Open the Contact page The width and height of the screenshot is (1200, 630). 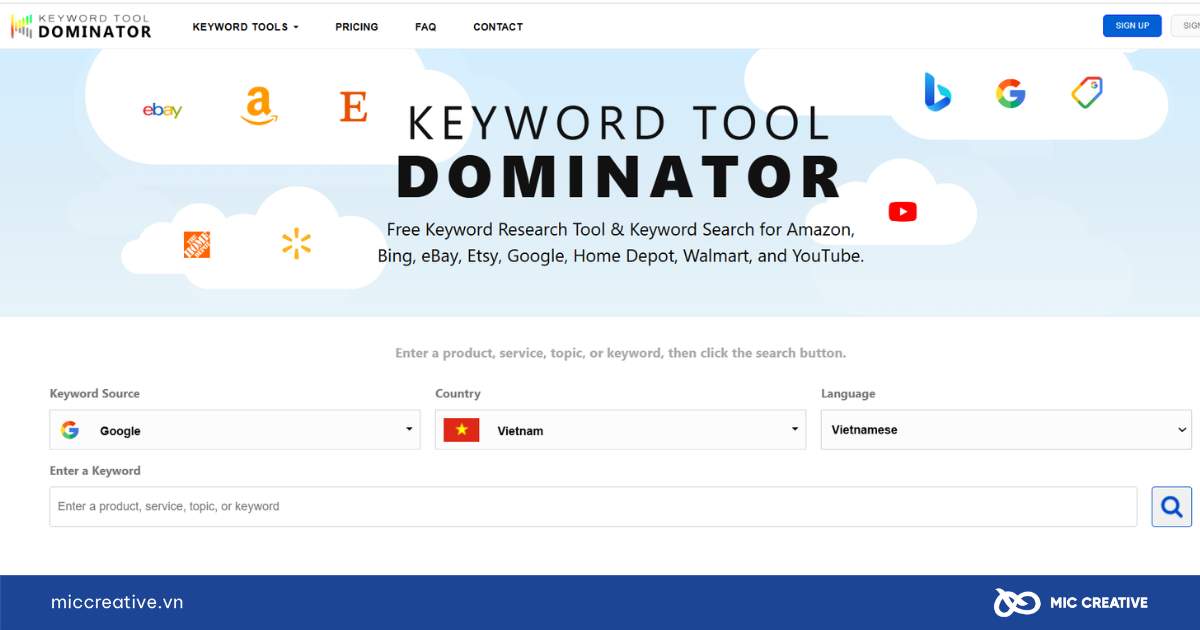tap(498, 27)
